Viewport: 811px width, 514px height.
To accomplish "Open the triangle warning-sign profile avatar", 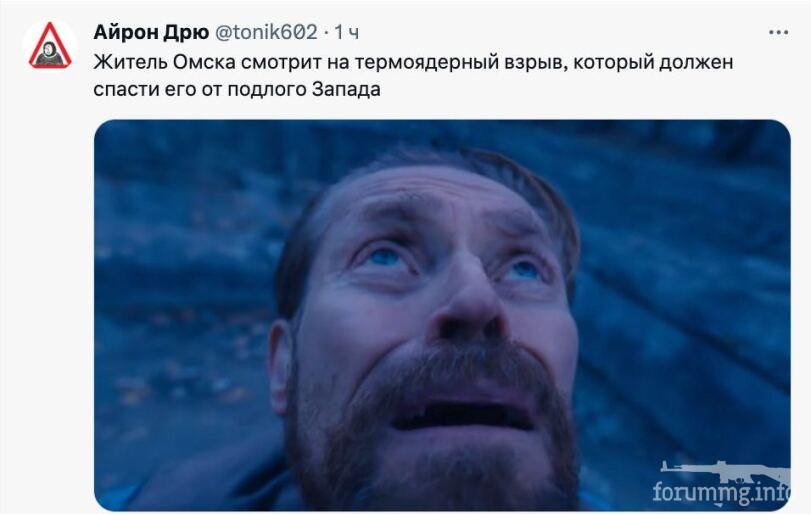I will pos(50,46).
